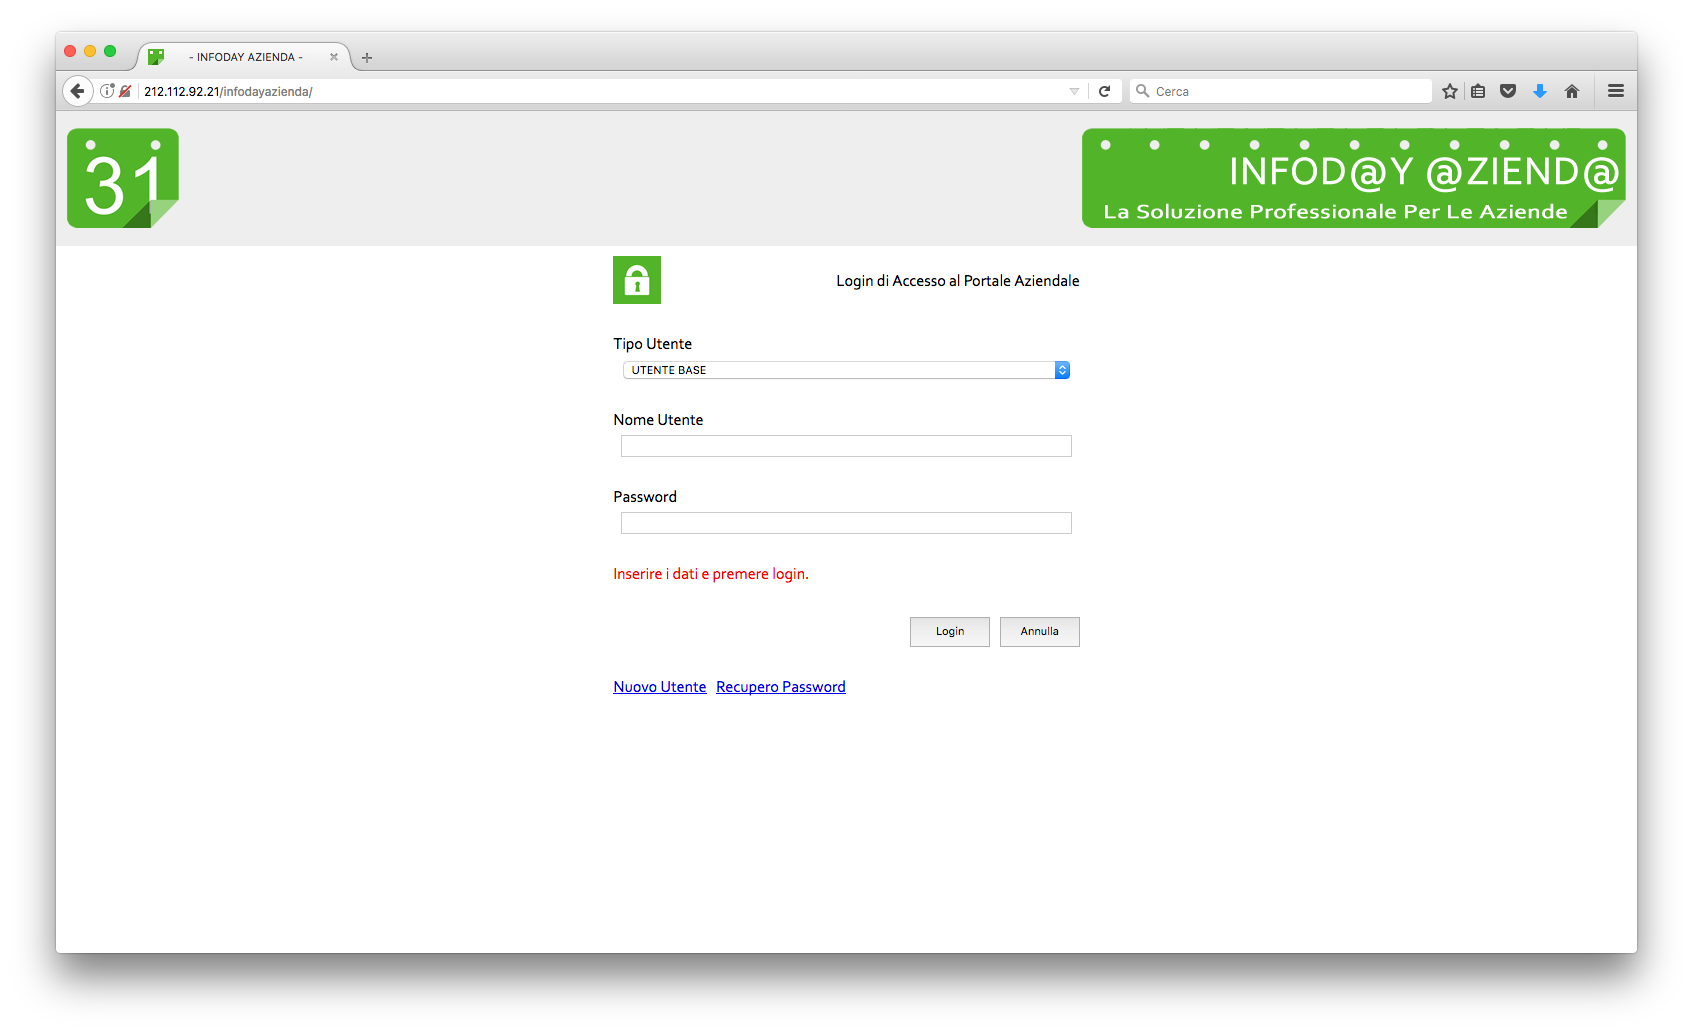Open a new browser tab with plus
This screenshot has width=1693, height=1033.
(367, 58)
